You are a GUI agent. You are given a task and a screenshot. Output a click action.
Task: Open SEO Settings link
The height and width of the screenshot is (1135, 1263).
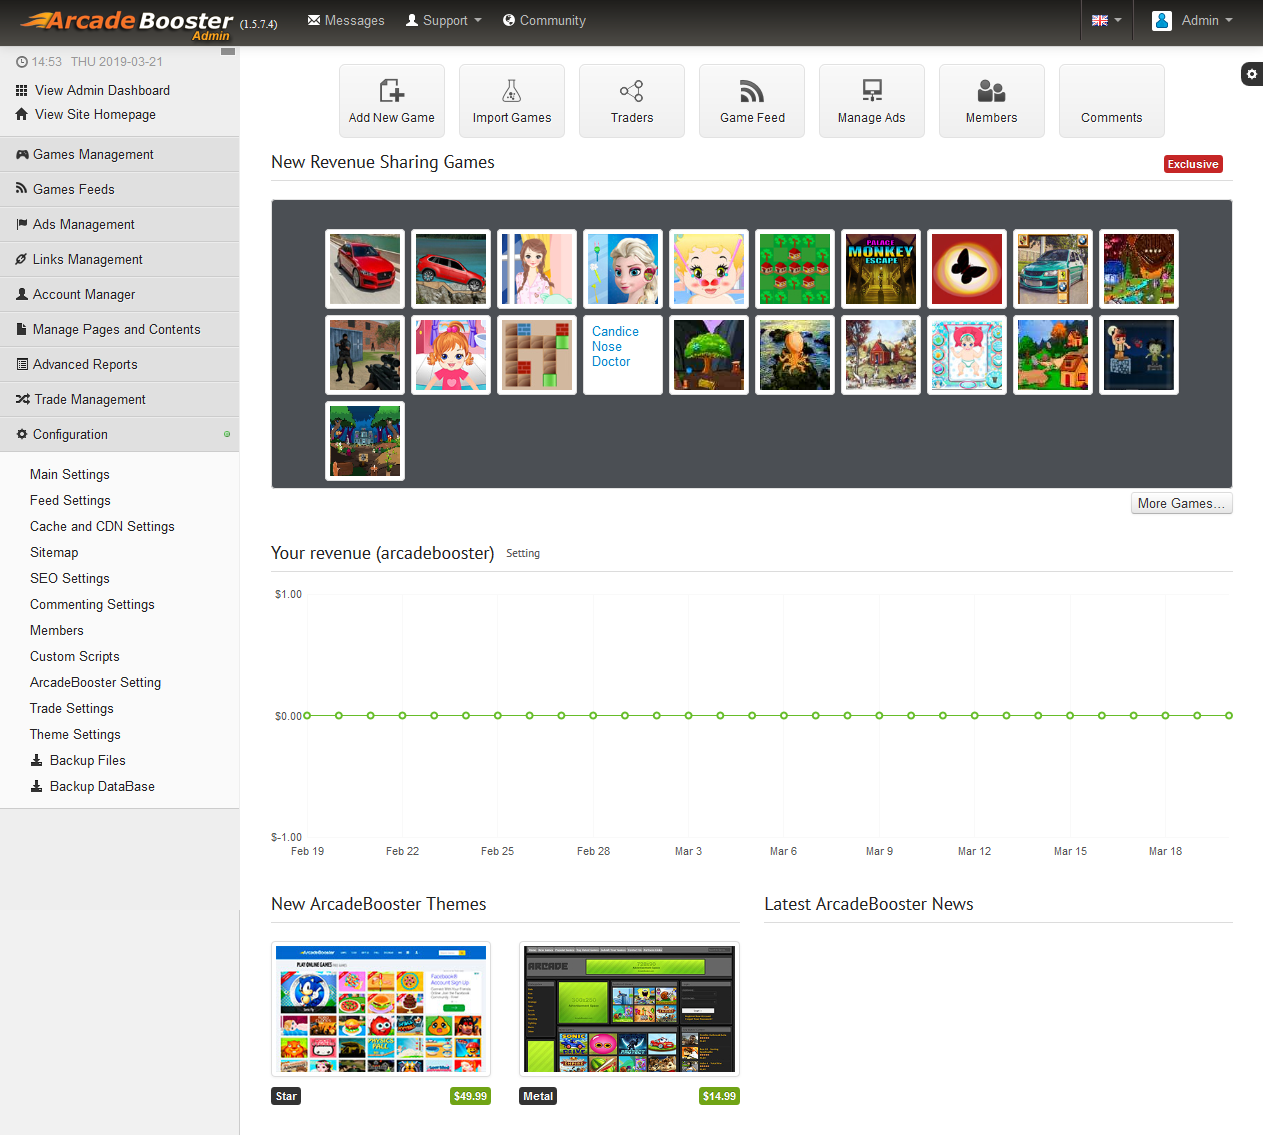69,578
